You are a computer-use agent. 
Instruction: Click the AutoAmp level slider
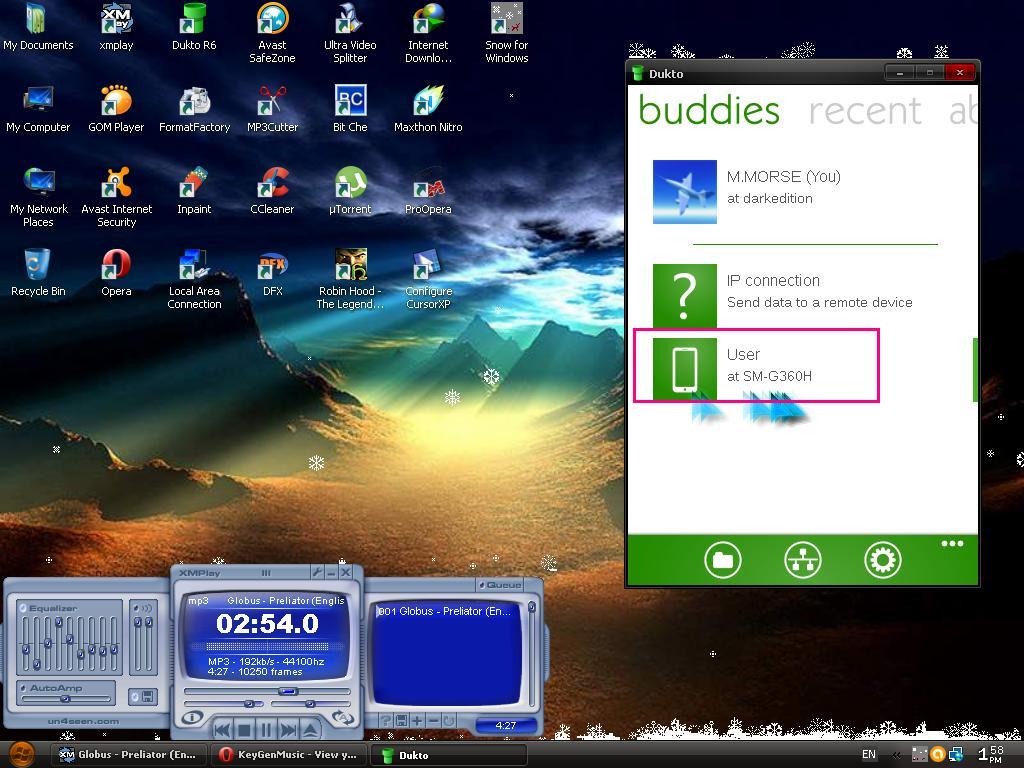[65, 699]
